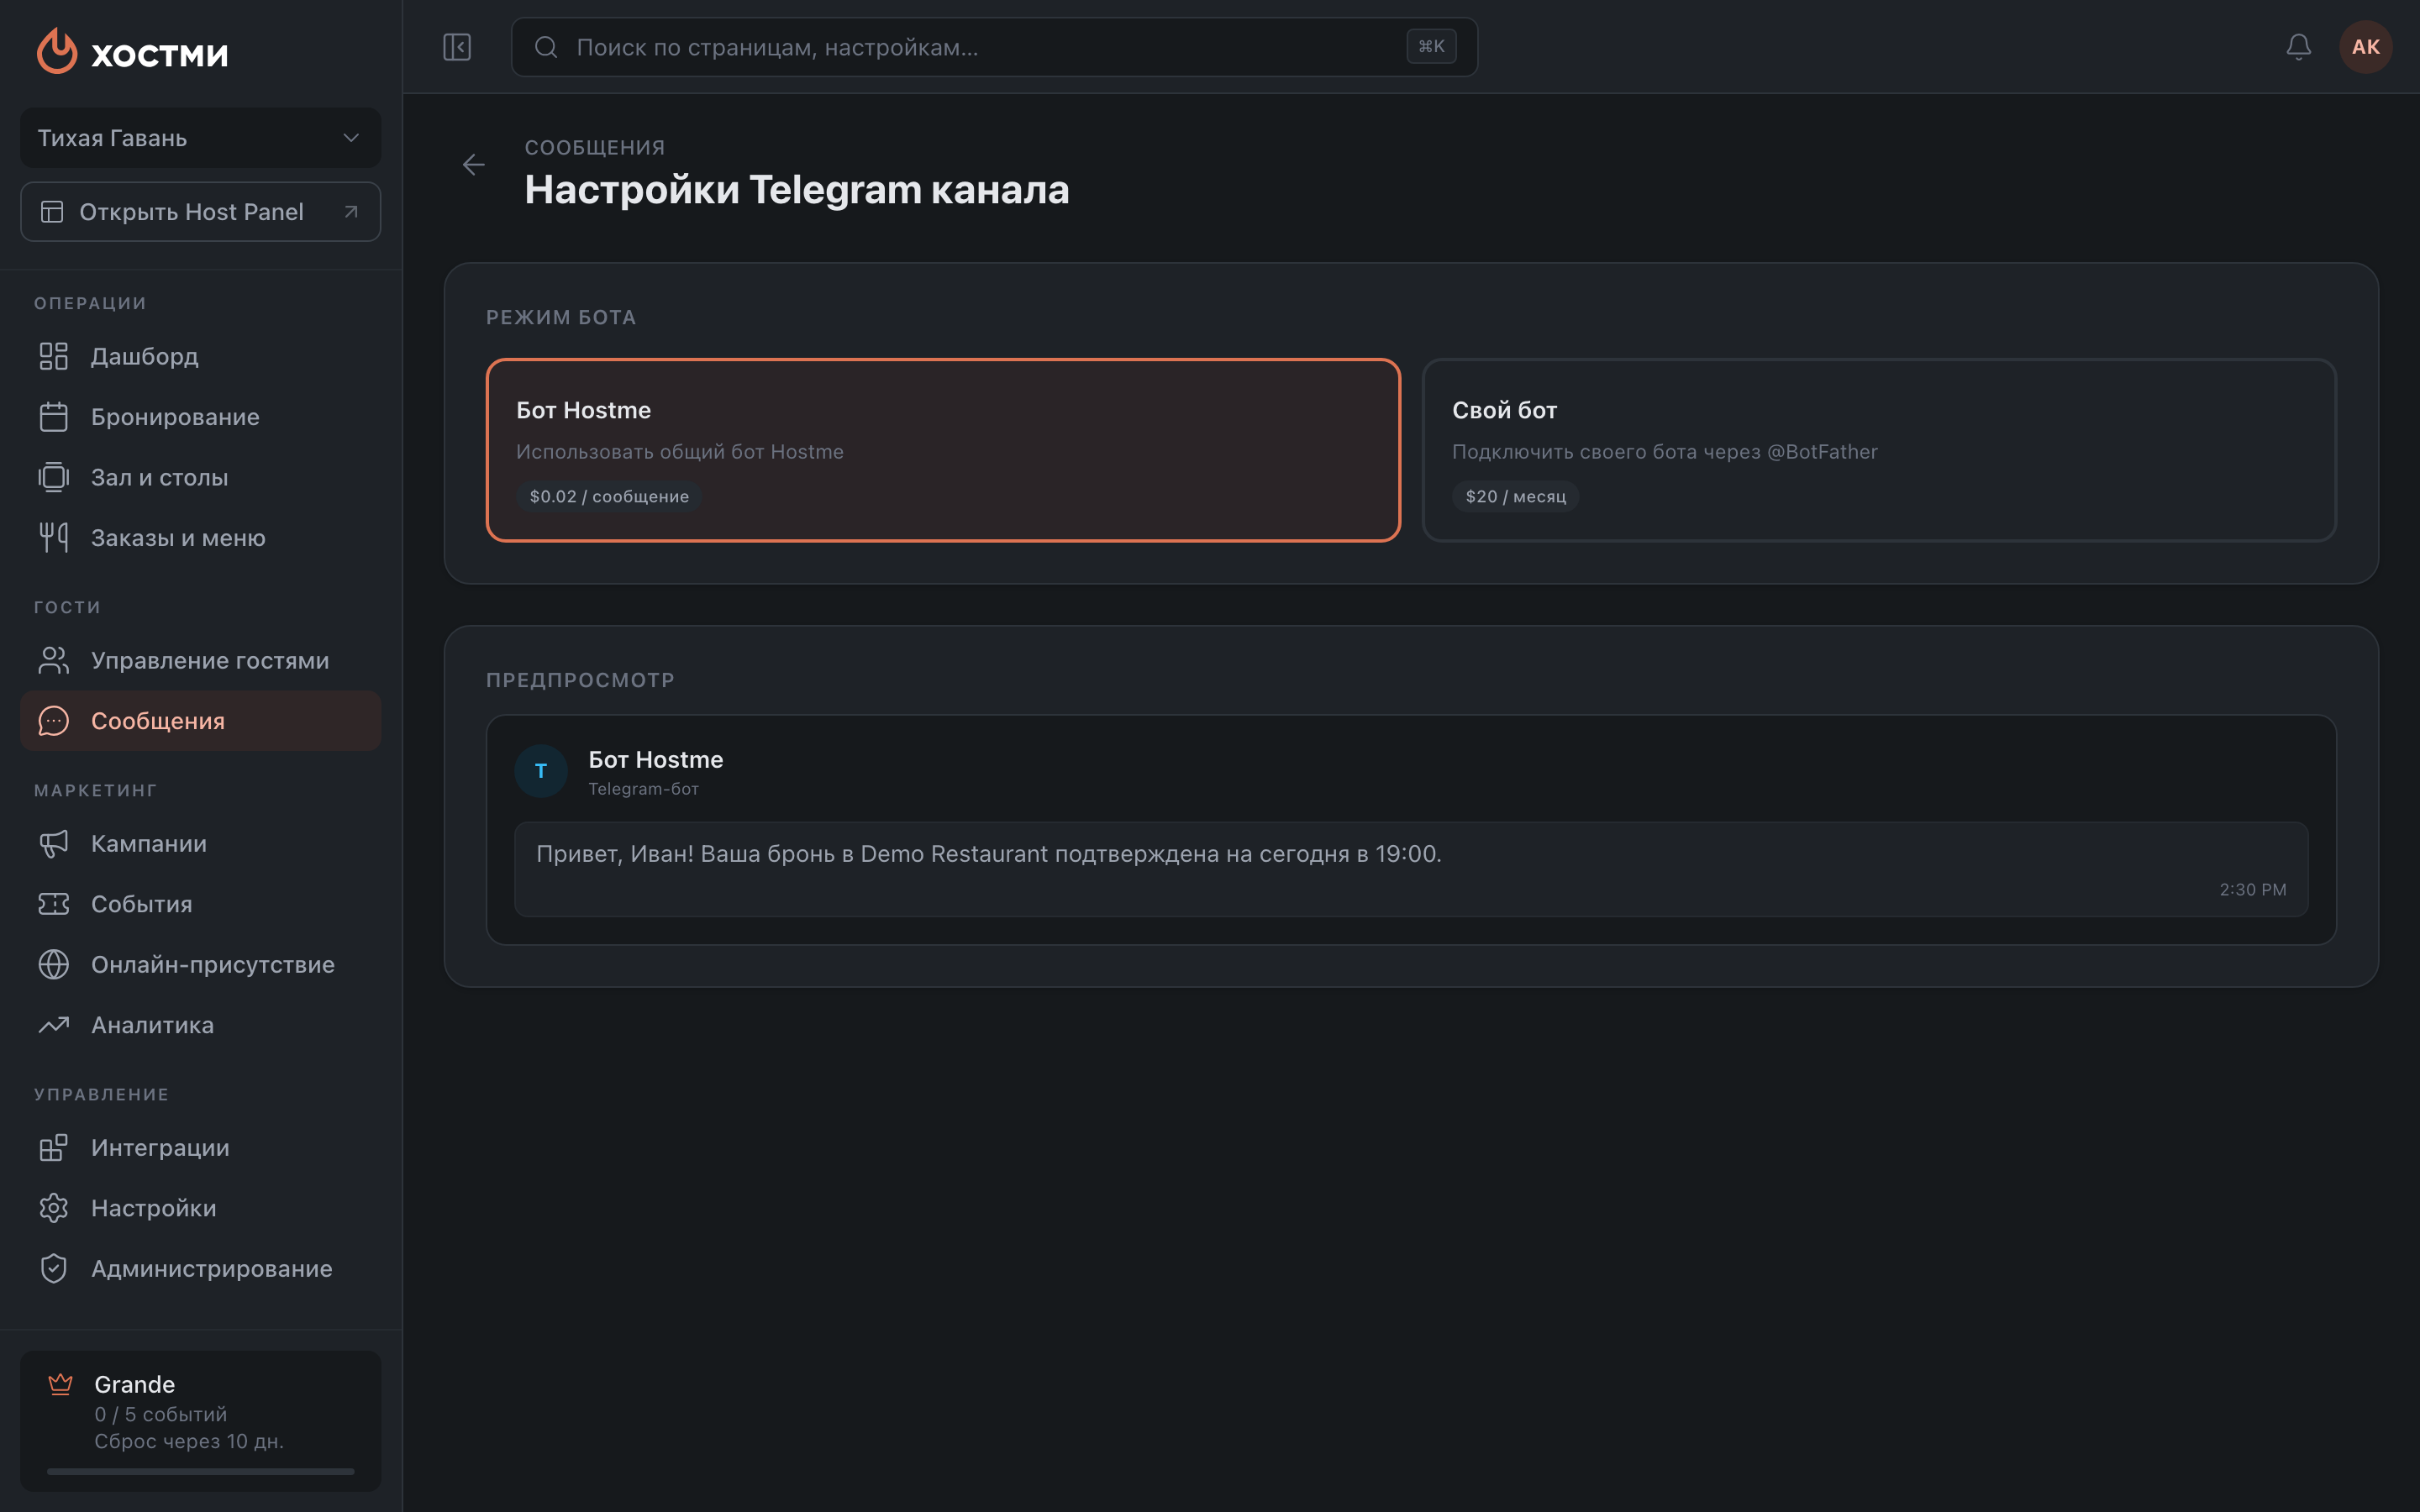The image size is (2420, 1512).
Task: Click the Интеграции blocks icon
Action: click(x=54, y=1147)
